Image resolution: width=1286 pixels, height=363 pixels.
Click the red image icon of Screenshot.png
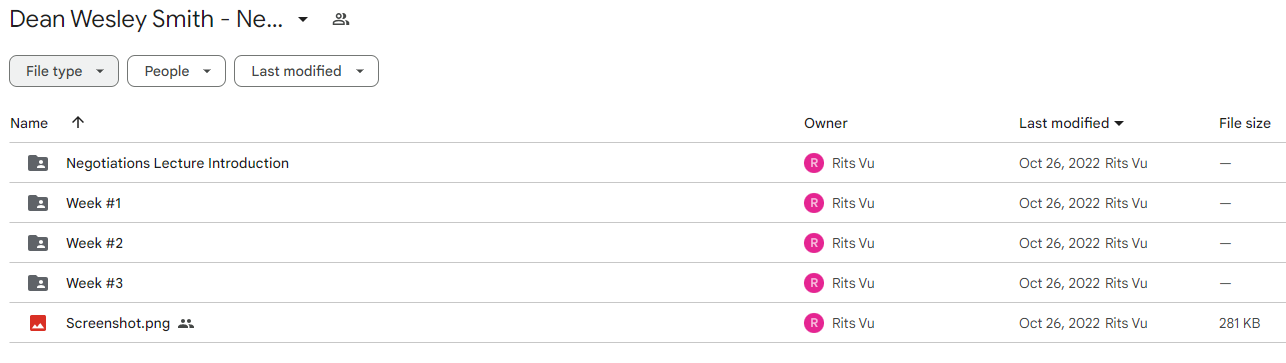pos(38,323)
